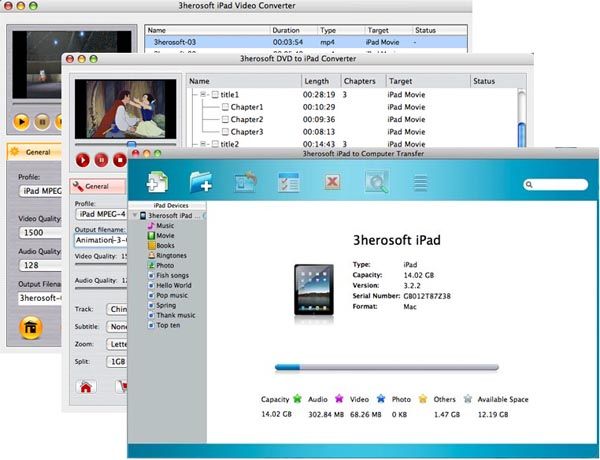Click the list view icon in toolbar
The height and width of the screenshot is (460, 600).
click(421, 183)
